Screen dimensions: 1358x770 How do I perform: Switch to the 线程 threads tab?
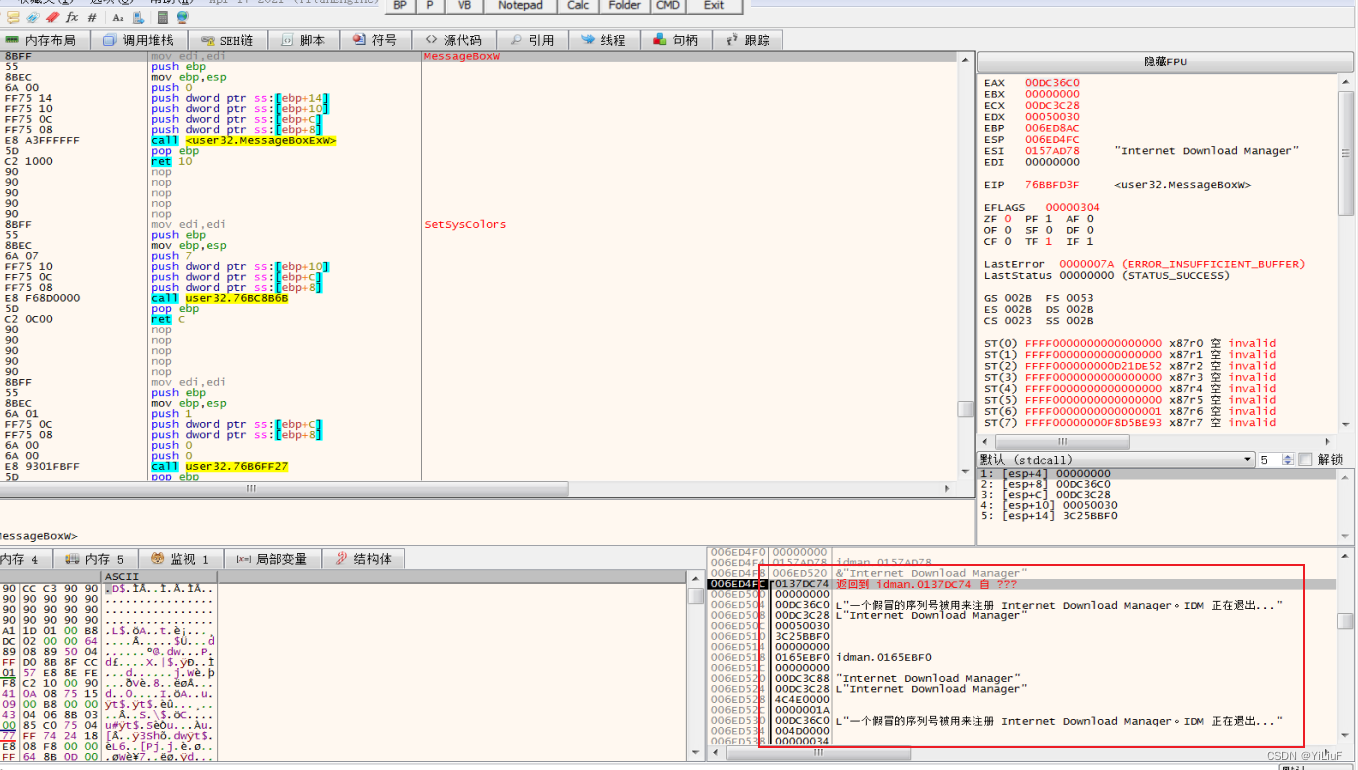(x=603, y=40)
